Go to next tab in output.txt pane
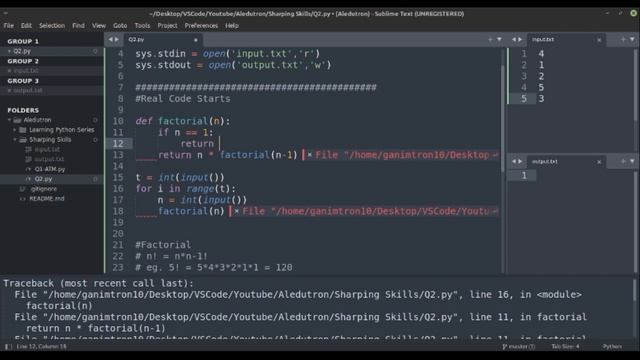 point(520,162)
